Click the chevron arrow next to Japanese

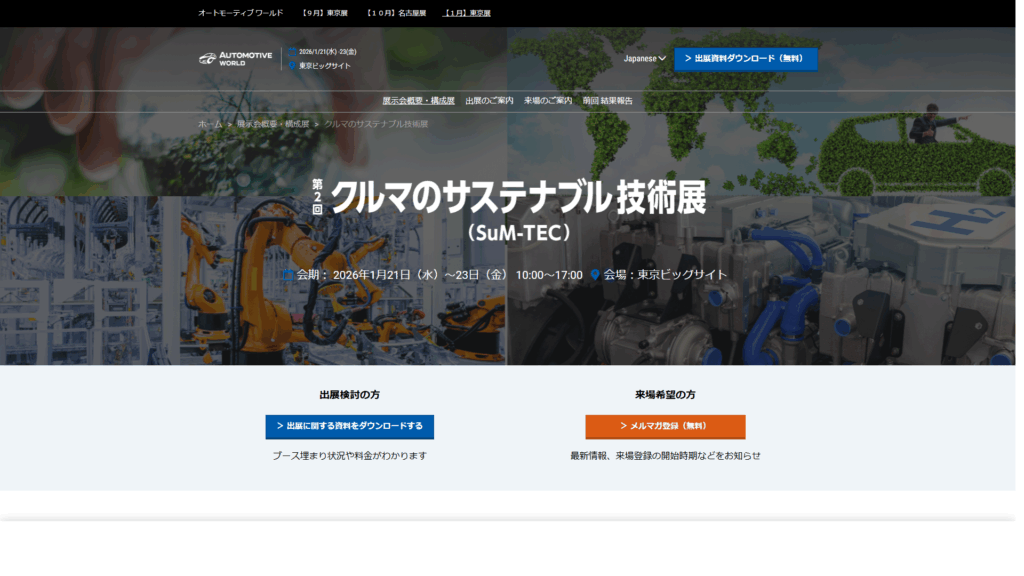tap(662, 59)
